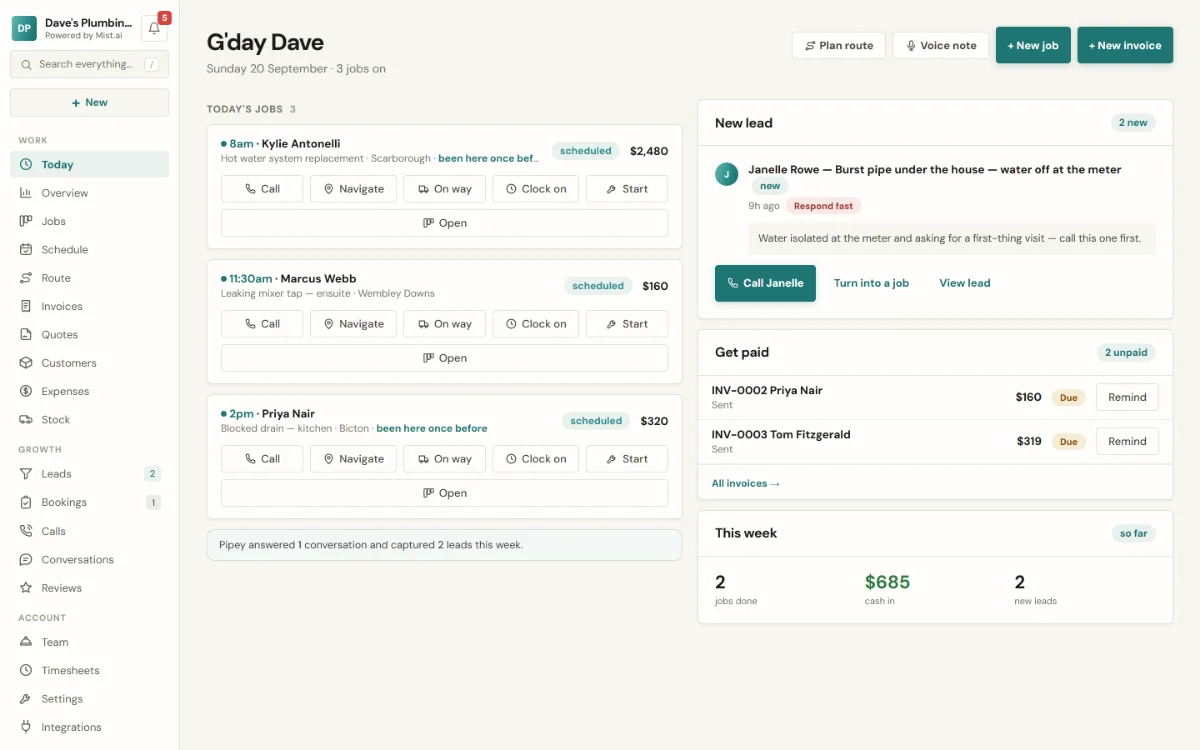Click the Search everything field
The width and height of the screenshot is (1200, 750).
pyautogui.click(x=89, y=64)
